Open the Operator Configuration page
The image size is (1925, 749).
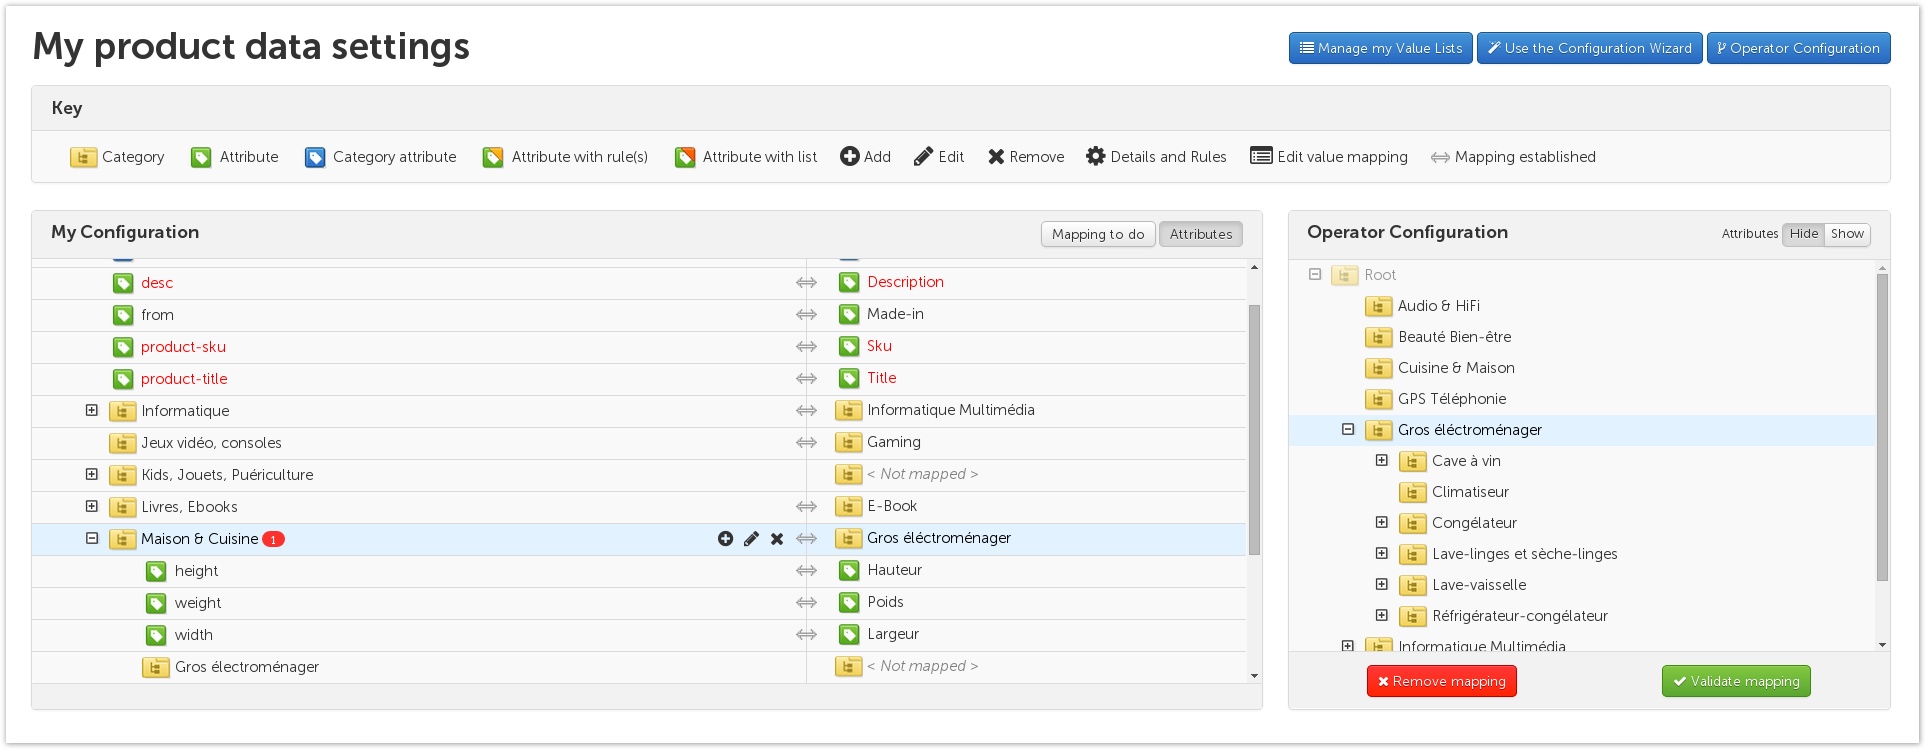(1797, 48)
